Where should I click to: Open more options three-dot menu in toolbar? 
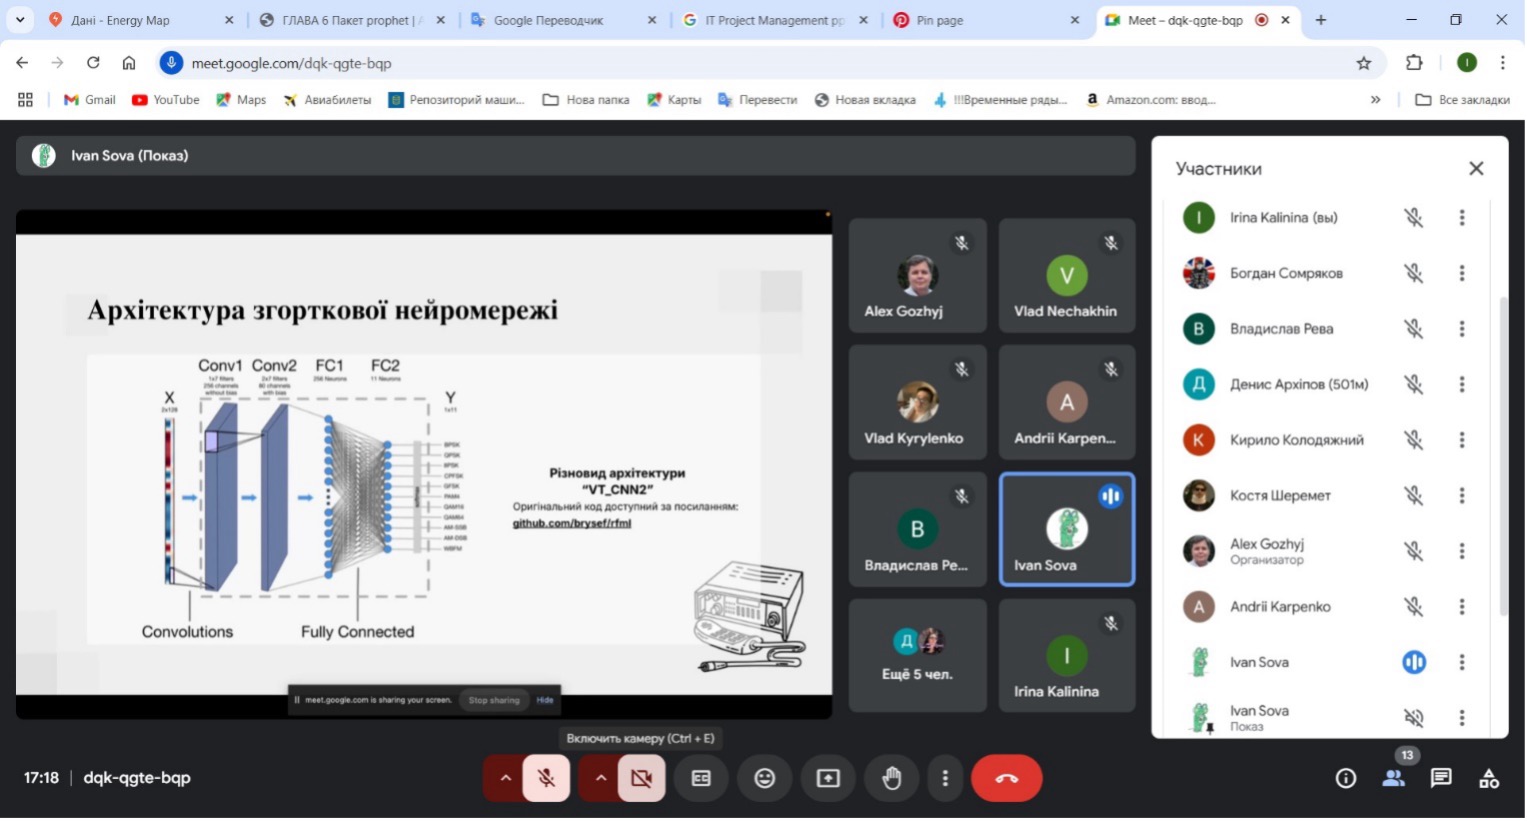[x=945, y=779]
